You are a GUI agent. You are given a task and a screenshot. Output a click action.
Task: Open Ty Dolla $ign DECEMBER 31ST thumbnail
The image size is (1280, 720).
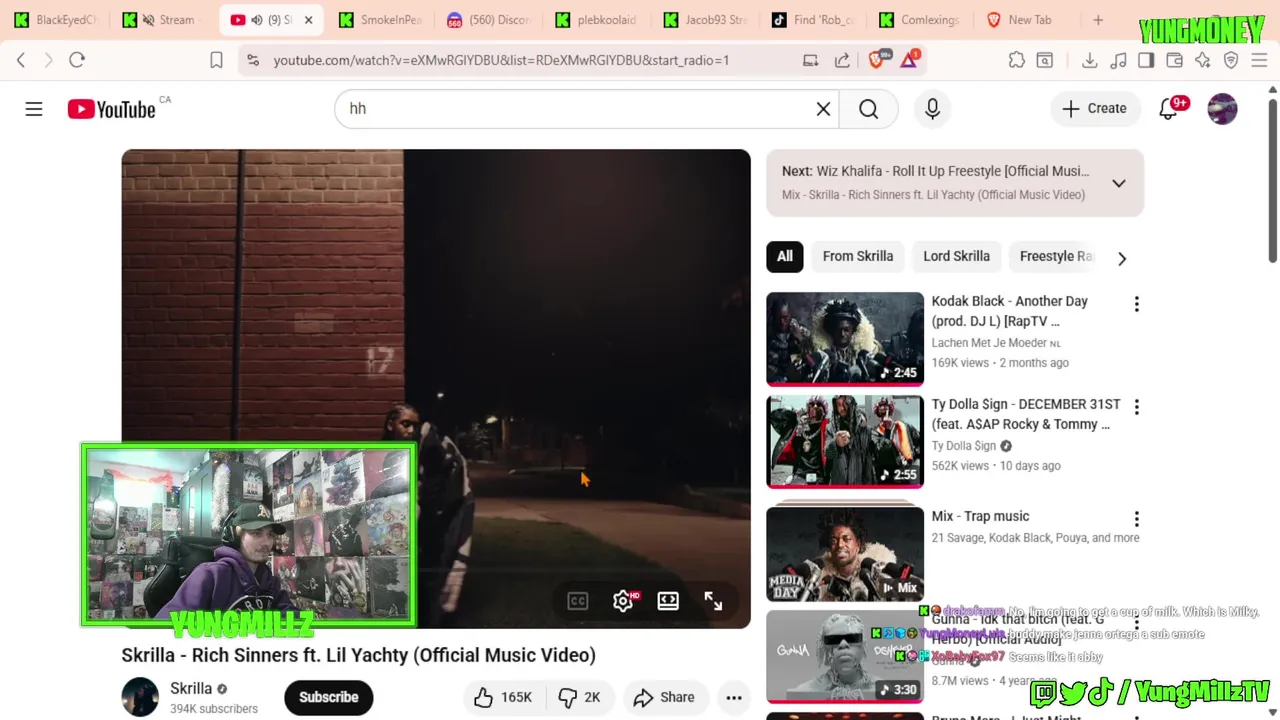click(845, 441)
